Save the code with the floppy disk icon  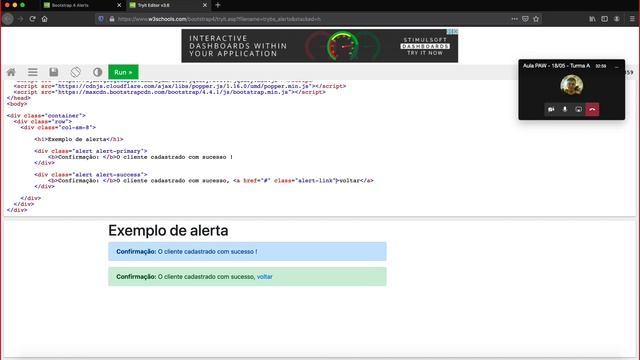point(54,72)
